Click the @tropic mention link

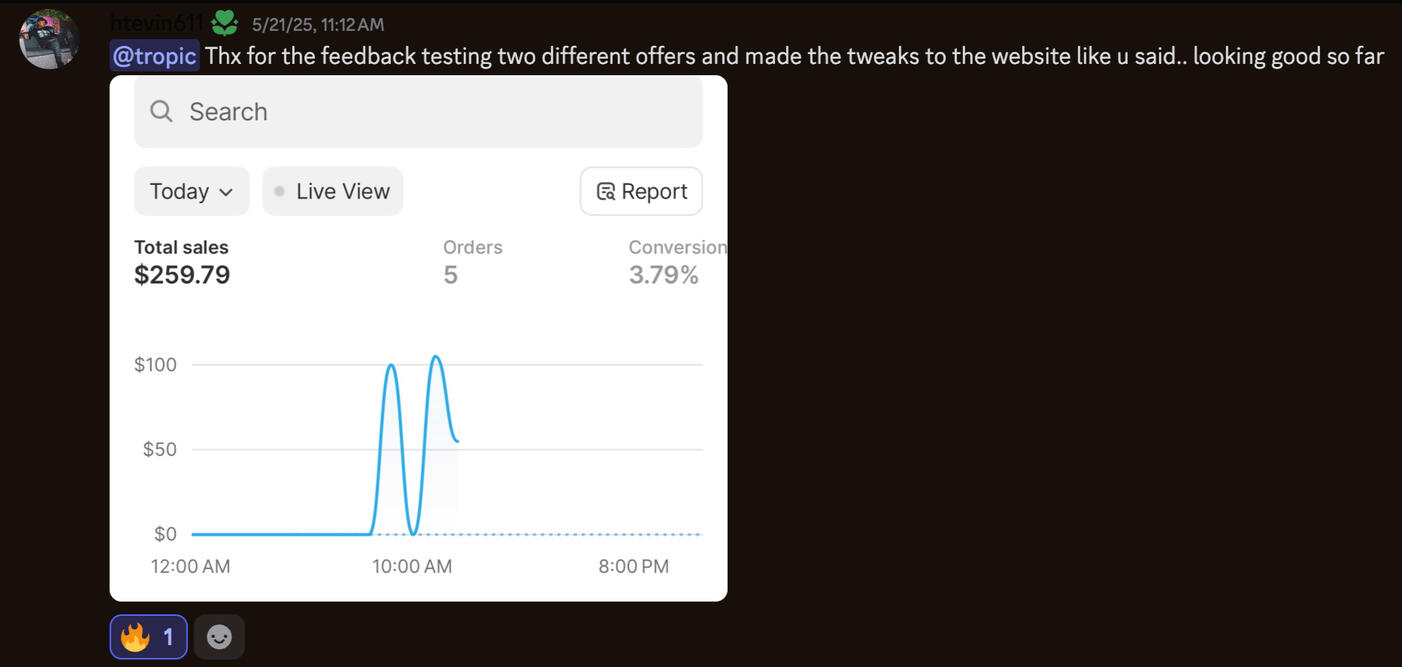(x=154, y=56)
